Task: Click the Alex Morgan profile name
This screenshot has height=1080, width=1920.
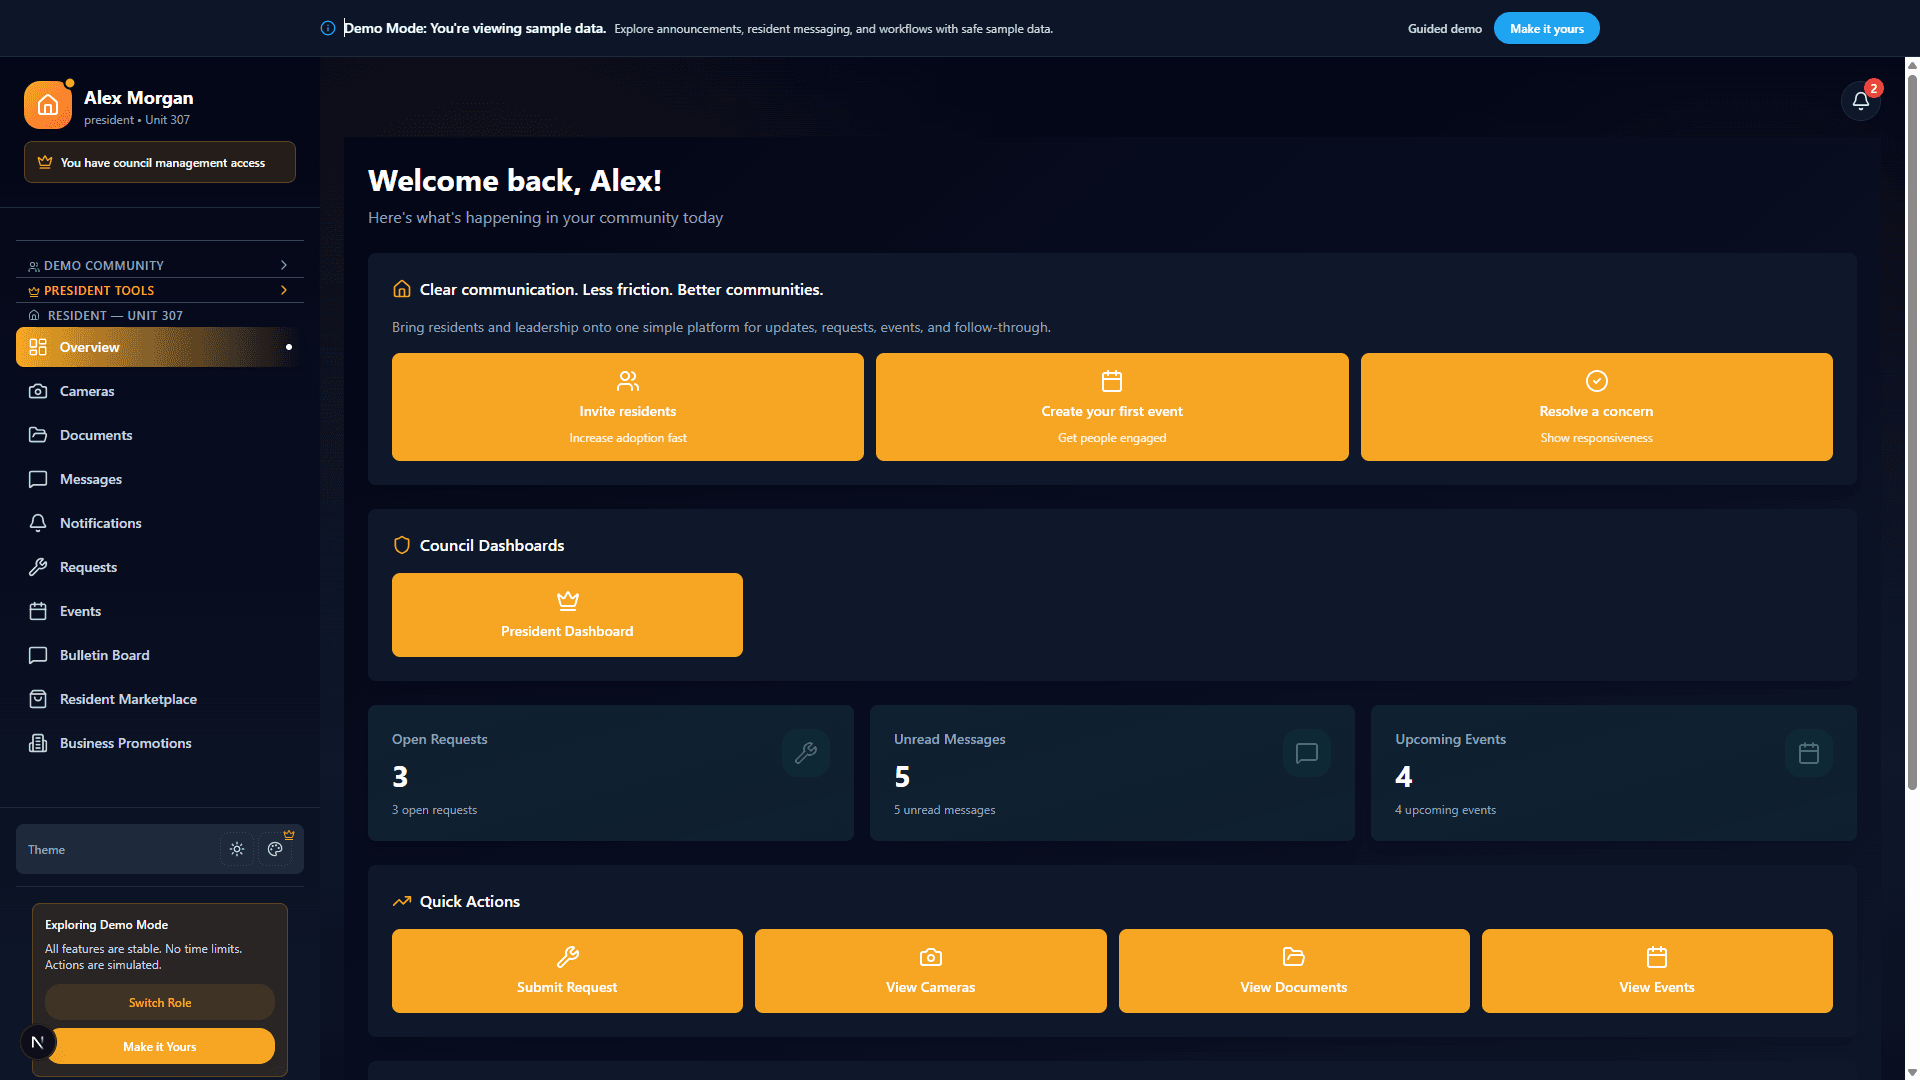Action: pos(138,98)
